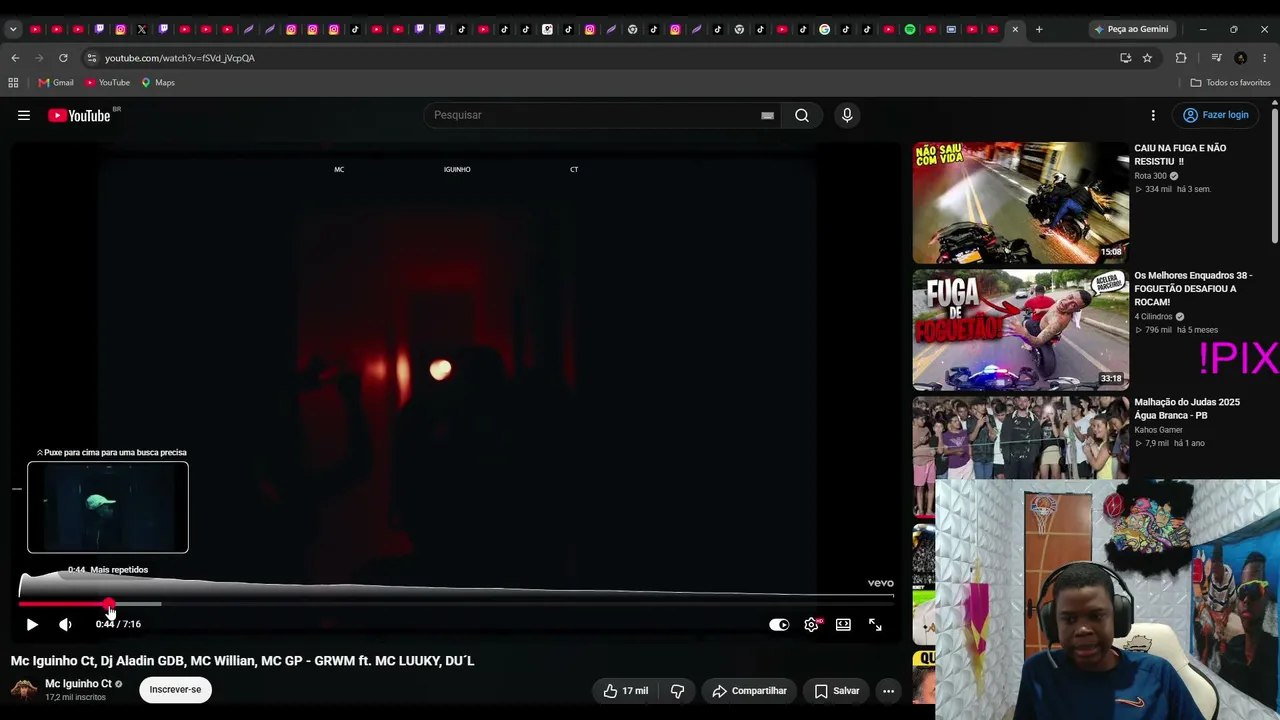
Task: Open more actions menu under the video
Action: tap(888, 691)
